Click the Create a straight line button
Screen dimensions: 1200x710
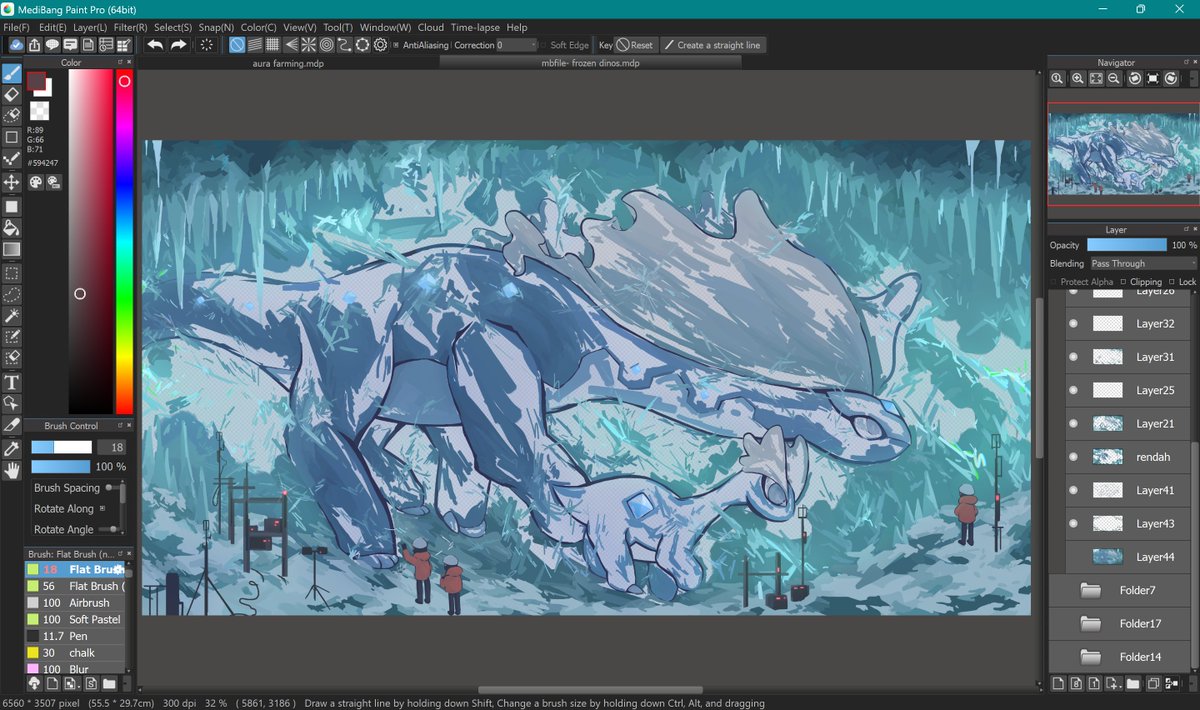[712, 45]
